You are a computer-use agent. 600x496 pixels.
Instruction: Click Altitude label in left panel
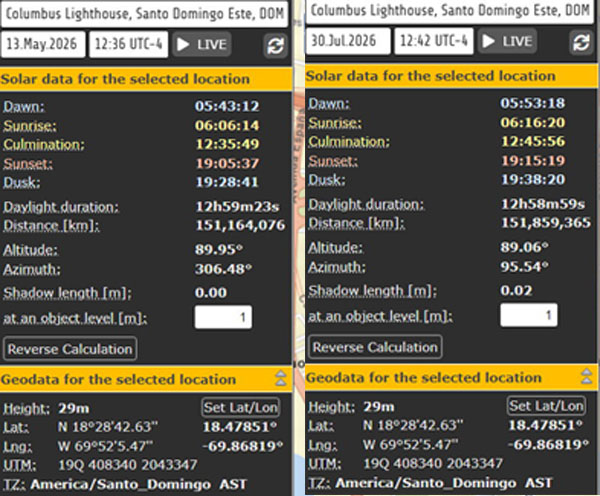[31, 250]
